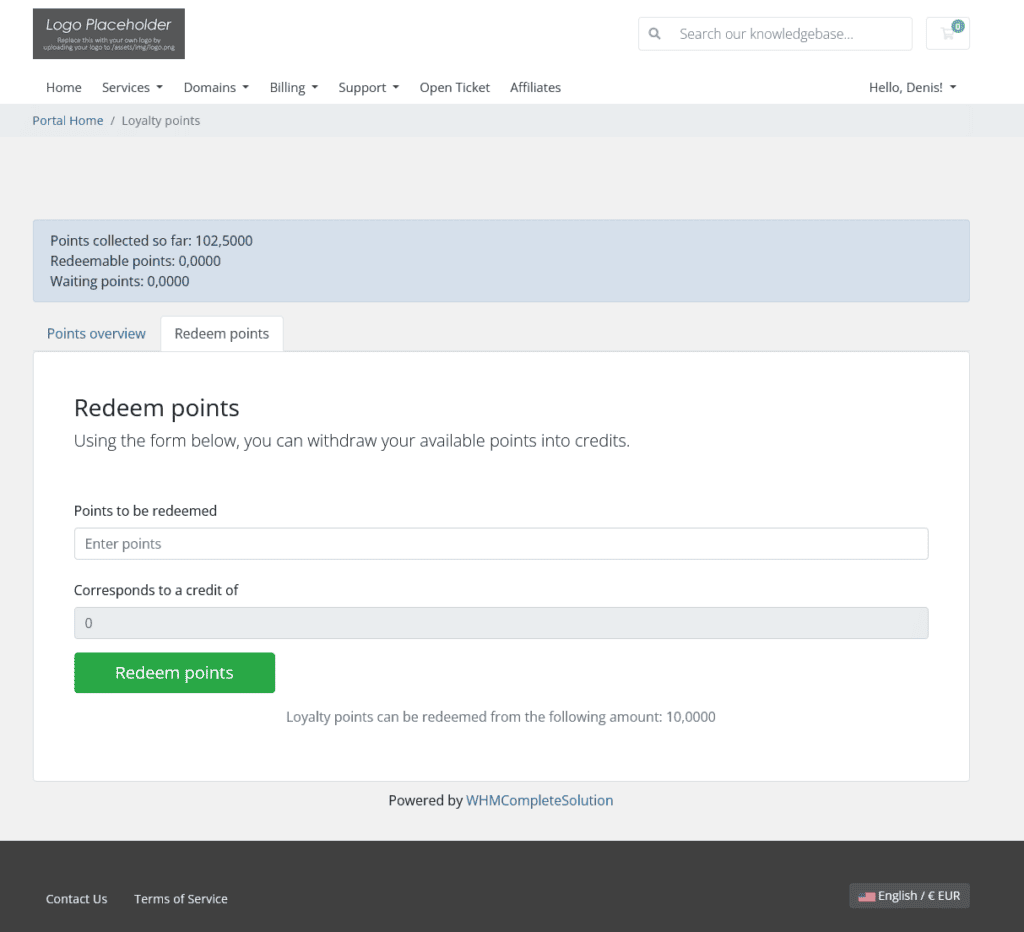The width and height of the screenshot is (1024, 932).
Task: Click the search magnifier icon
Action: (x=654, y=33)
